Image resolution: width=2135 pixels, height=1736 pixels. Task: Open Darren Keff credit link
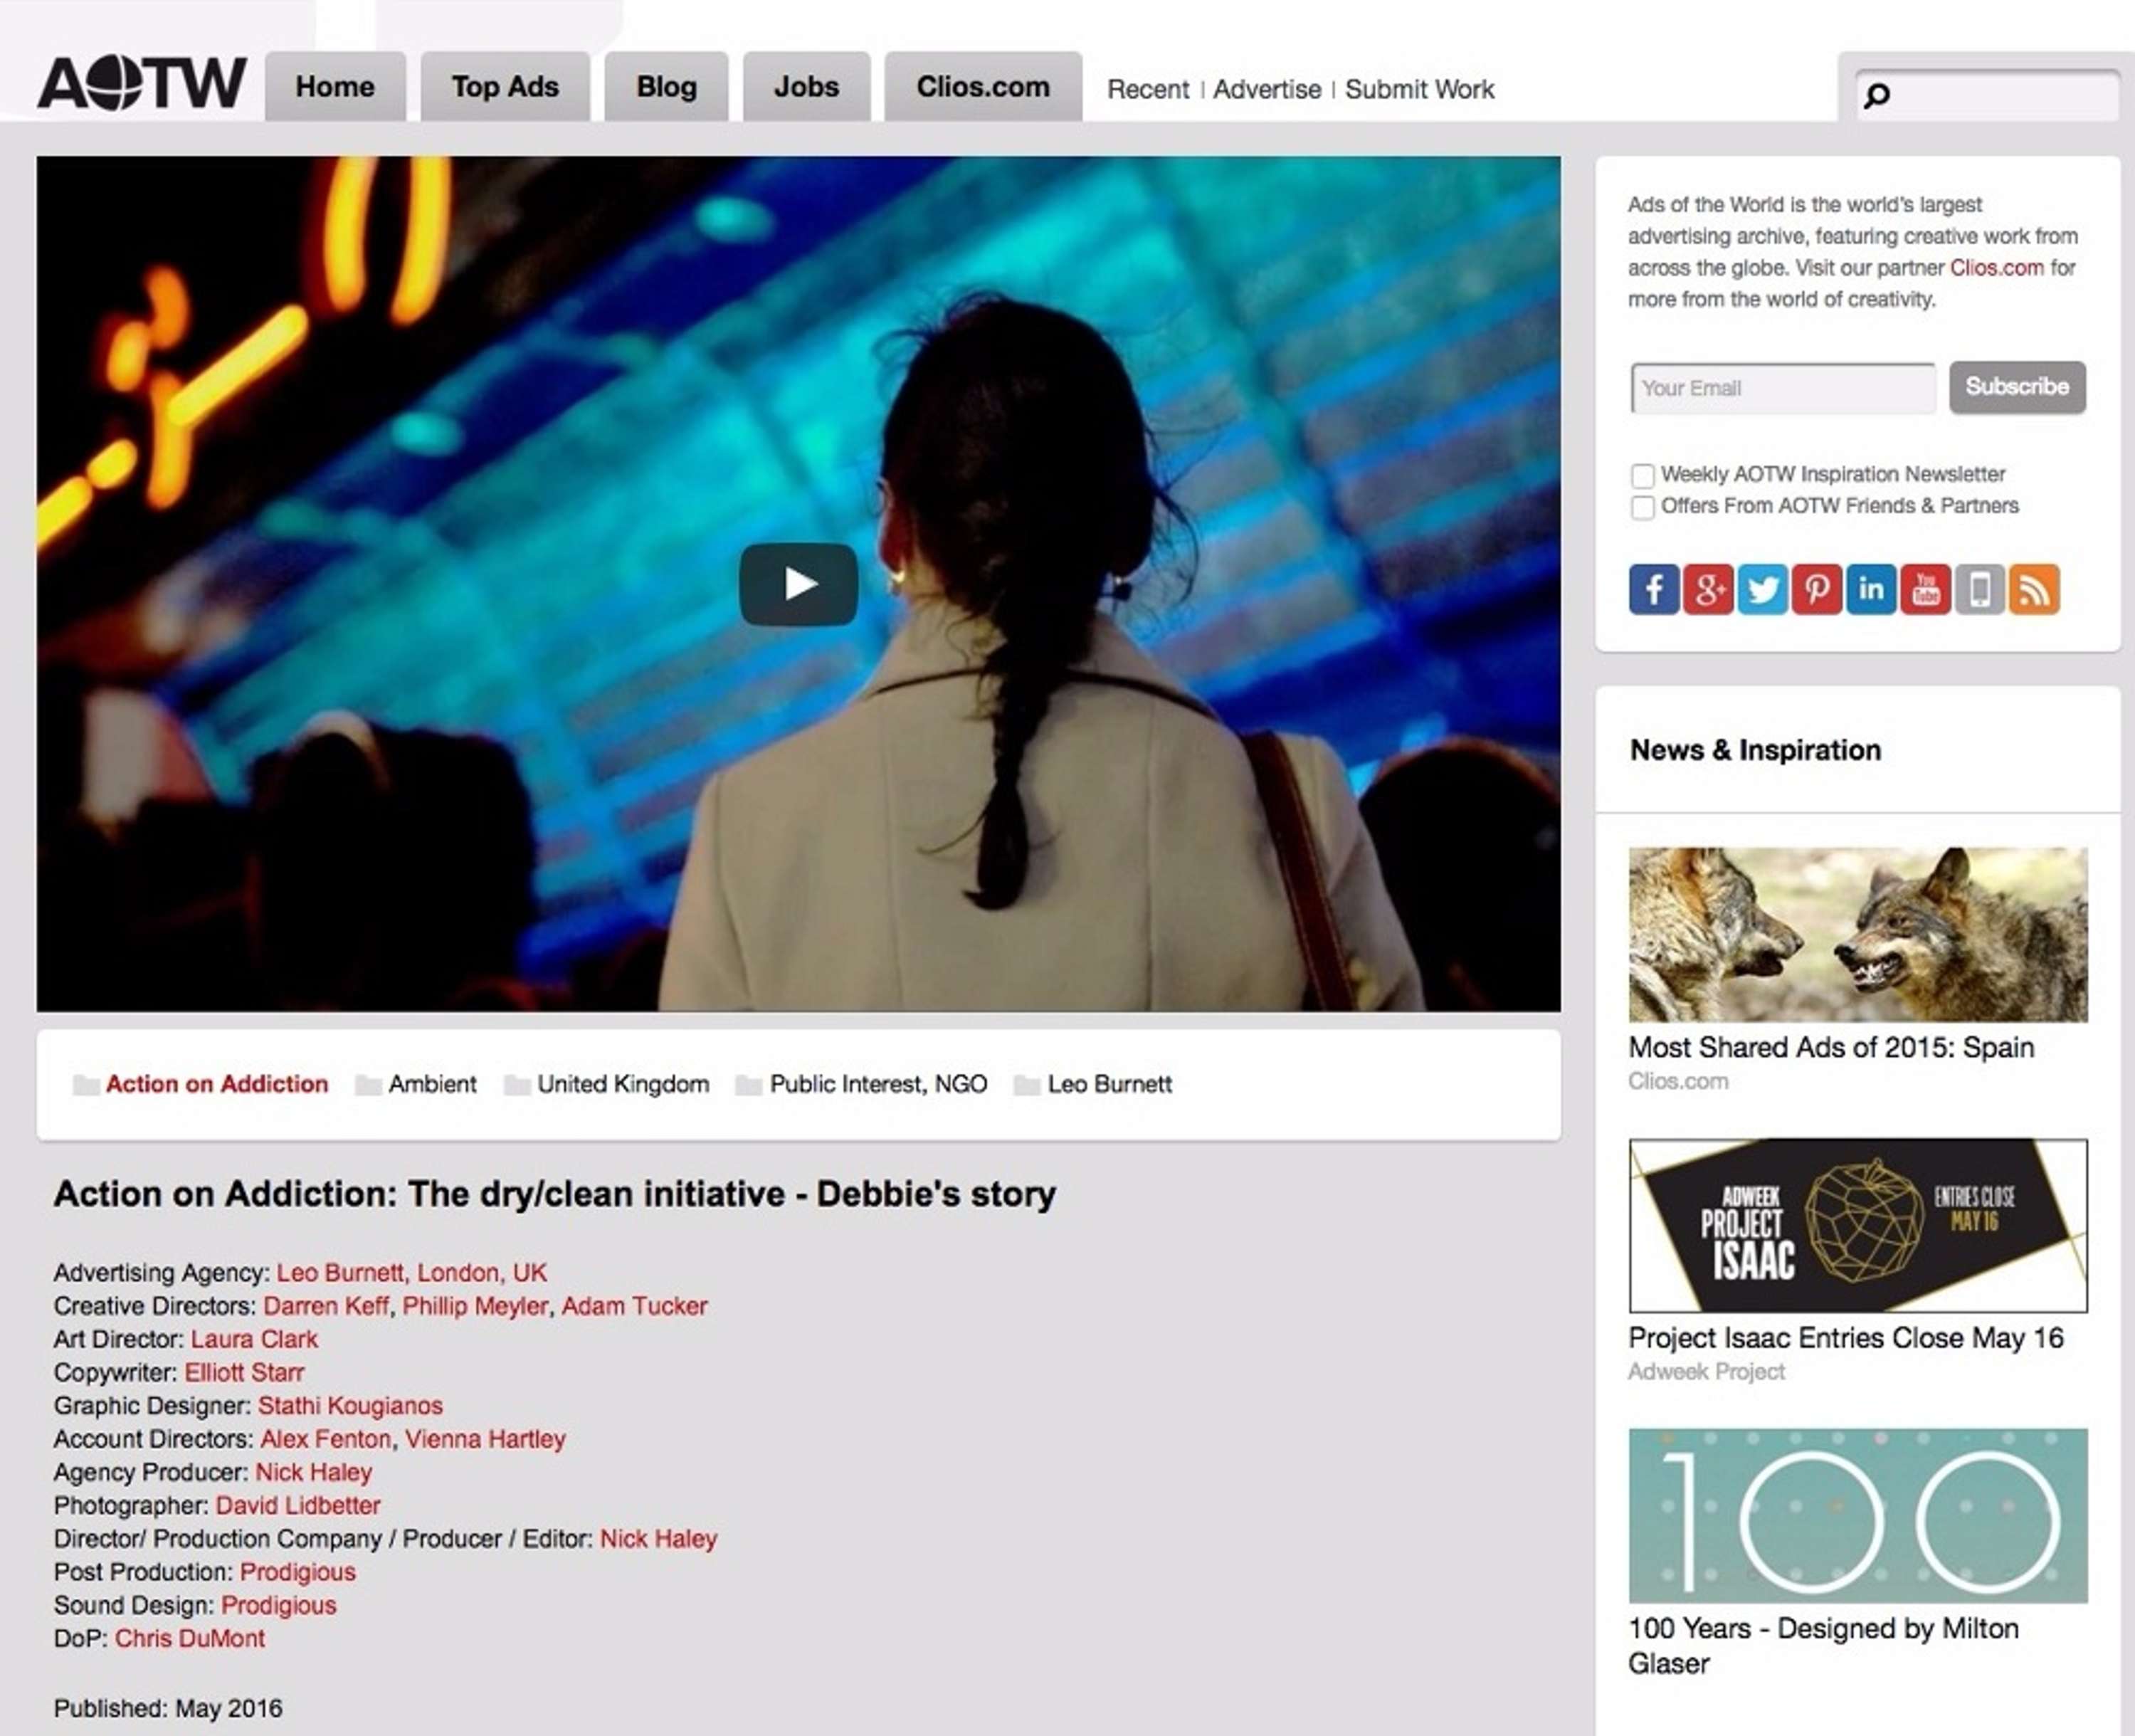point(326,1306)
